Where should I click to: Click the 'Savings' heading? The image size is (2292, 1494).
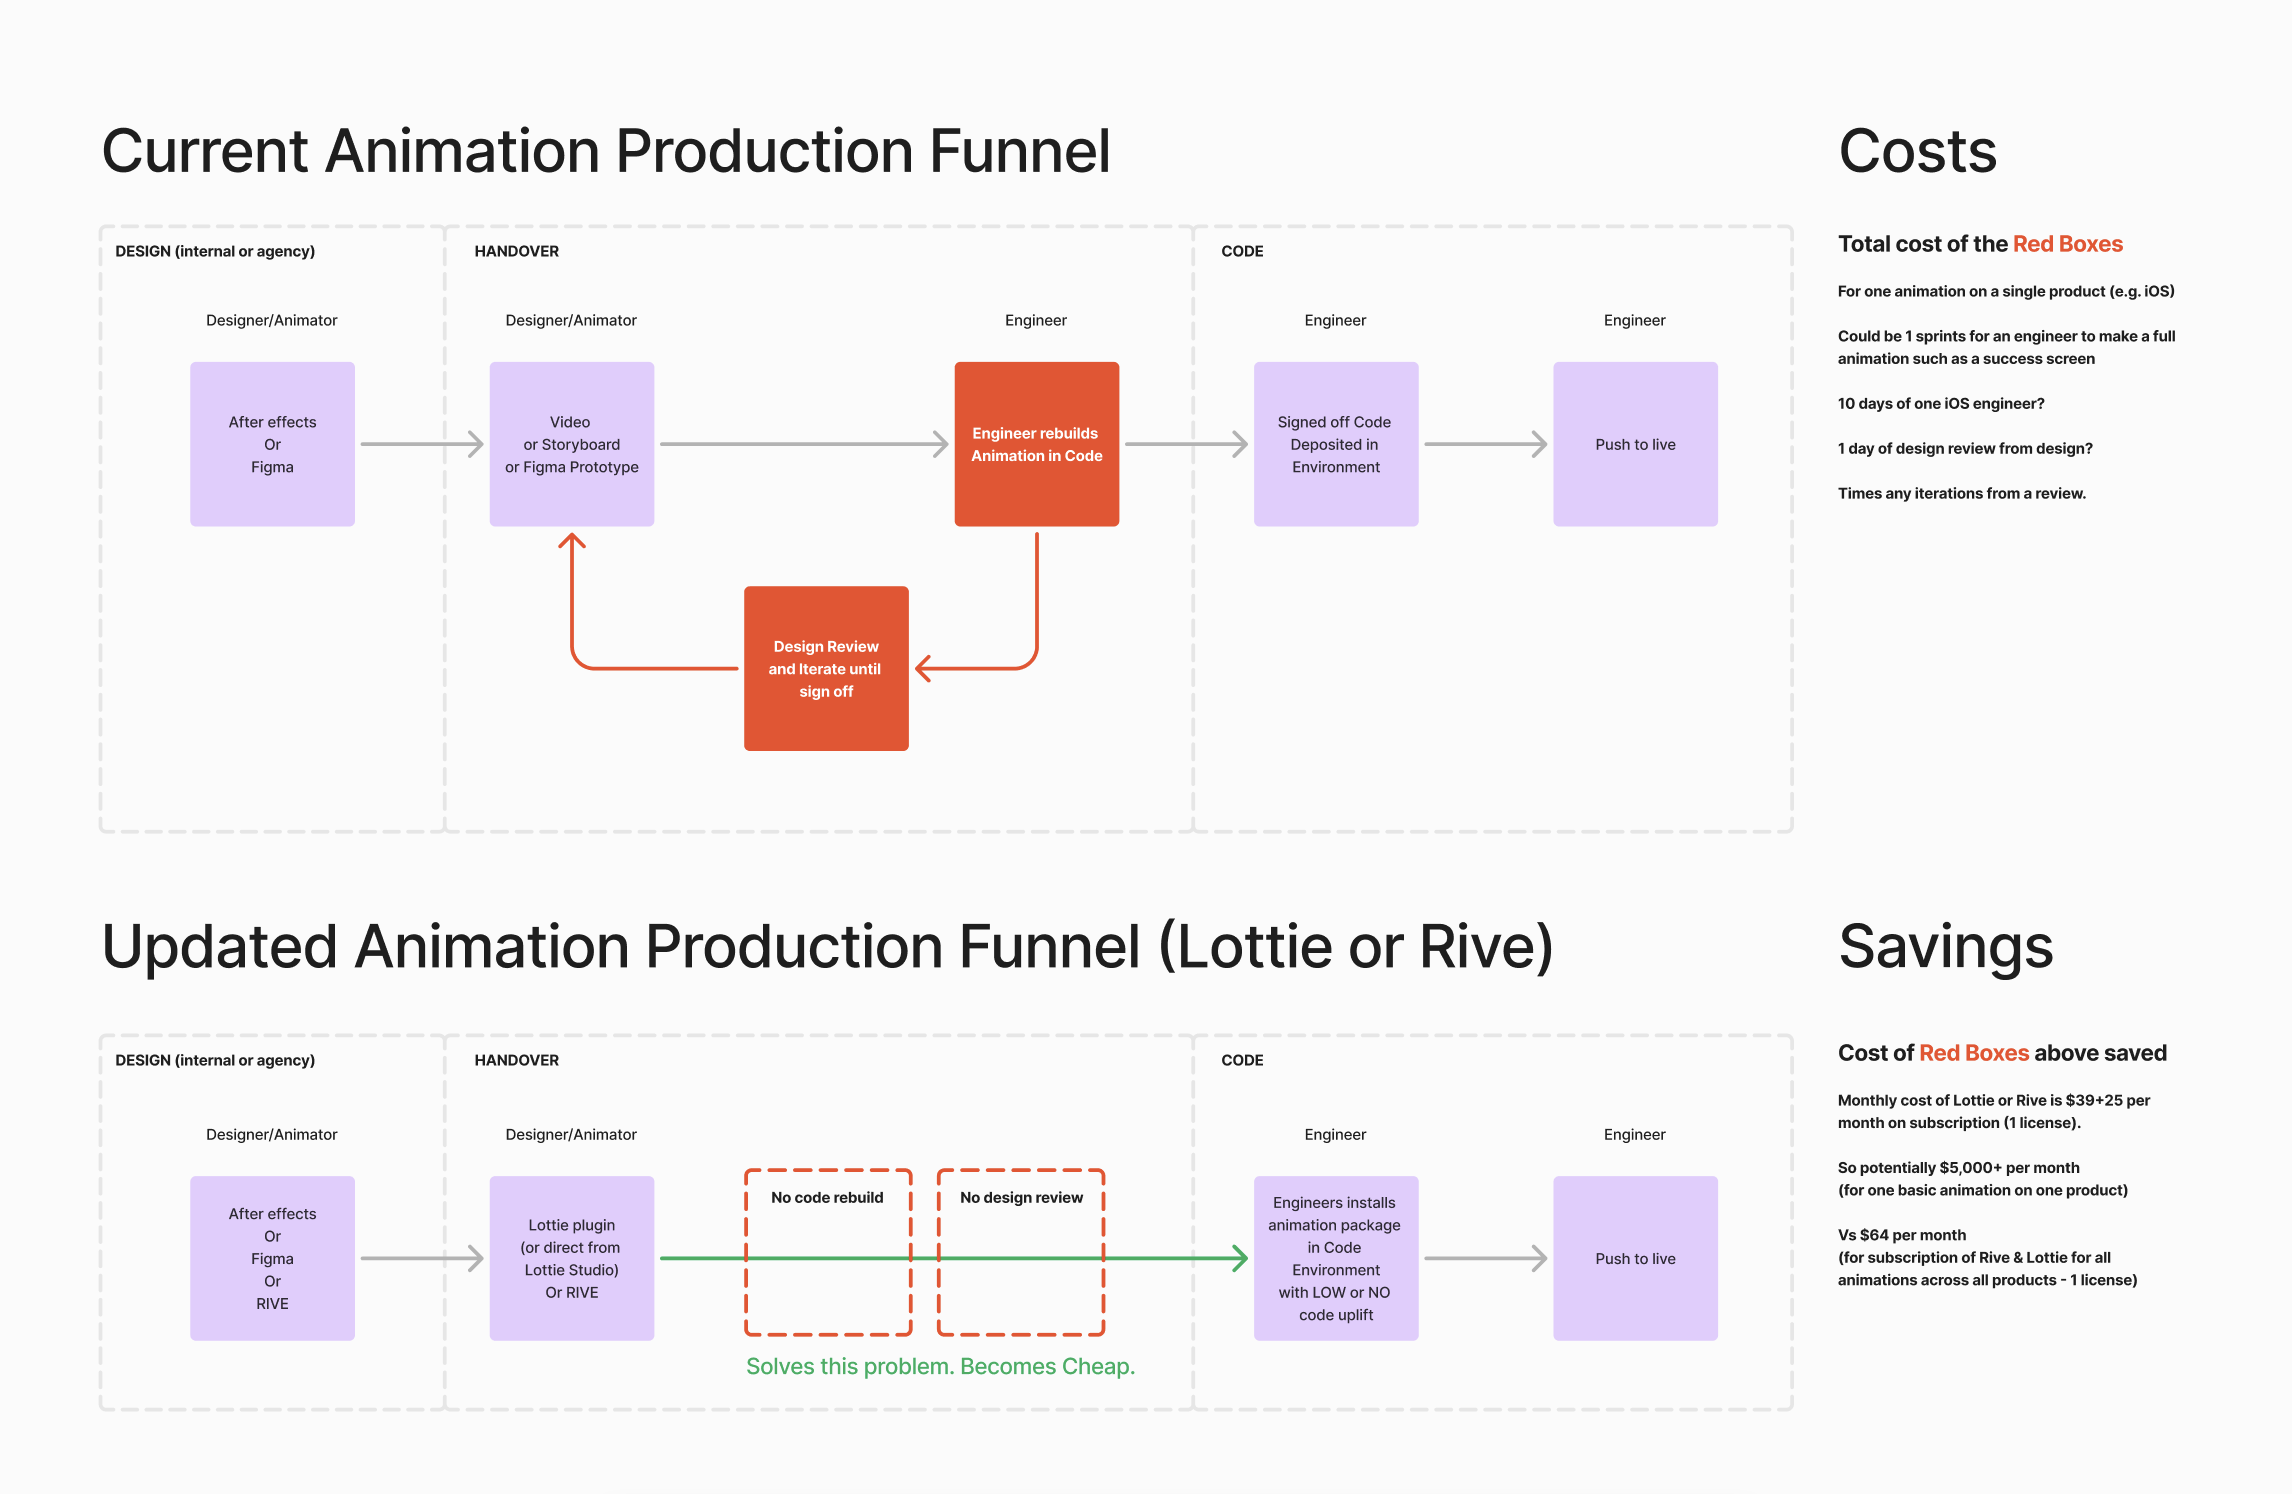[1945, 946]
